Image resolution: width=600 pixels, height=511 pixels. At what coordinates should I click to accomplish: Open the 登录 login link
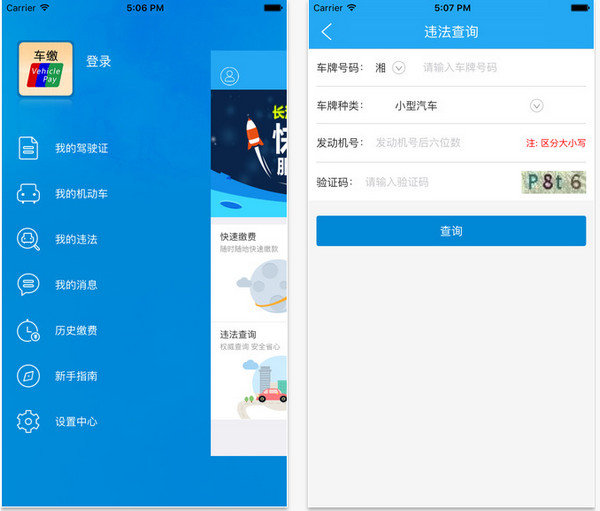pyautogui.click(x=98, y=61)
